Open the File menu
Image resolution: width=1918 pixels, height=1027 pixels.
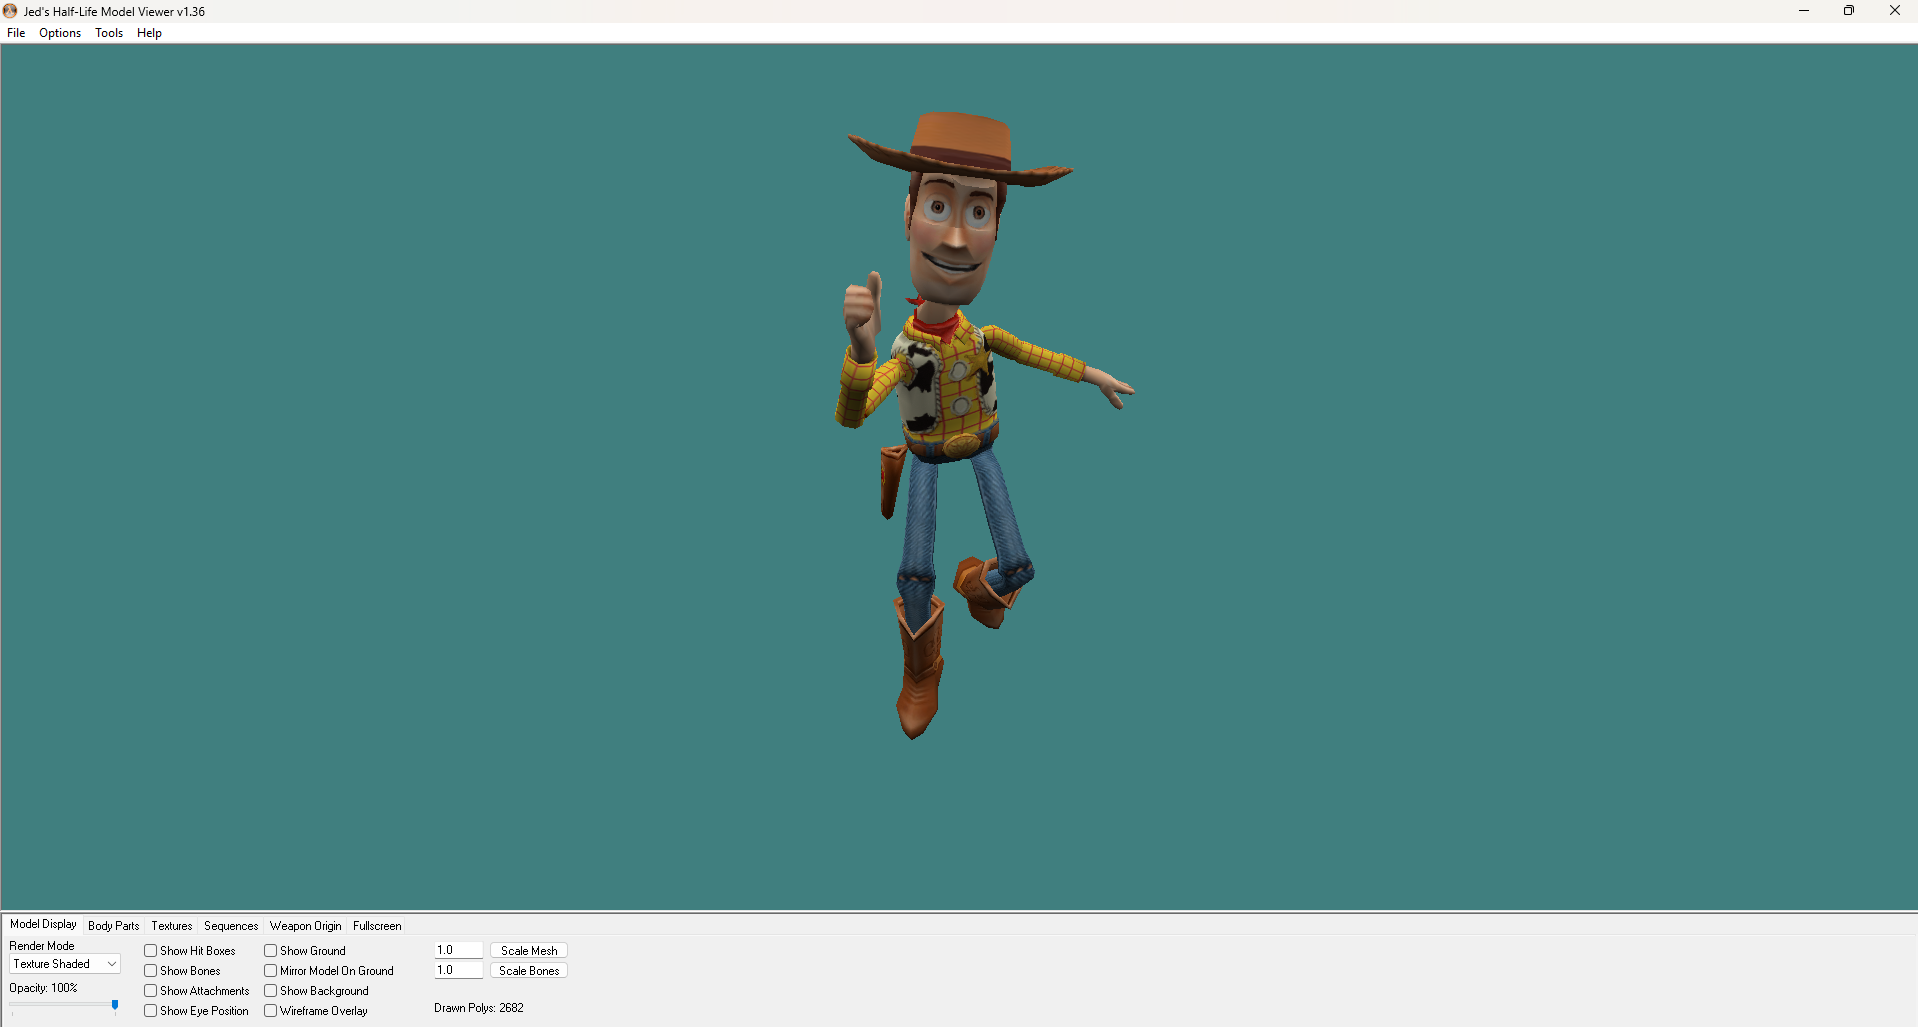pos(16,33)
